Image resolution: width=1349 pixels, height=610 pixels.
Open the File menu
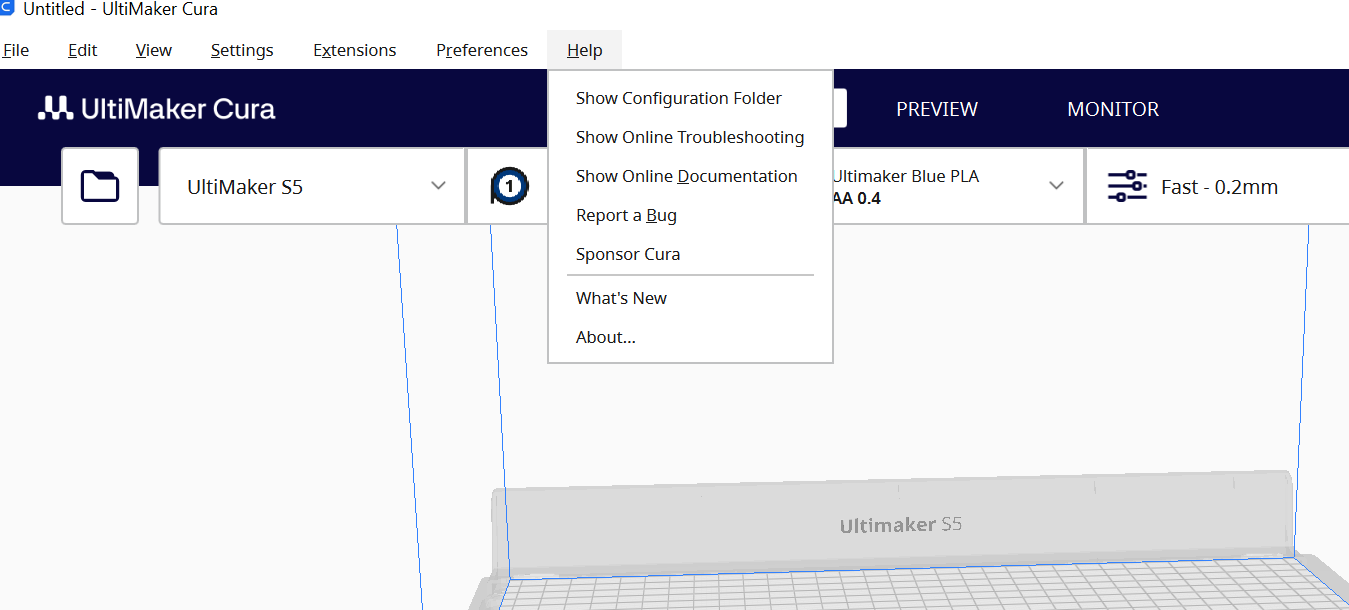pyautogui.click(x=16, y=50)
